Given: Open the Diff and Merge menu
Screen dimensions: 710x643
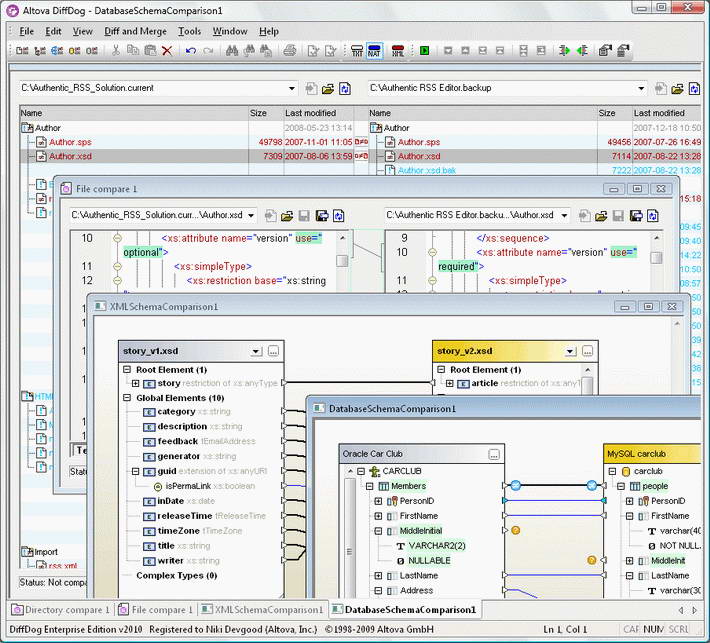Looking at the screenshot, I should [x=135, y=31].
